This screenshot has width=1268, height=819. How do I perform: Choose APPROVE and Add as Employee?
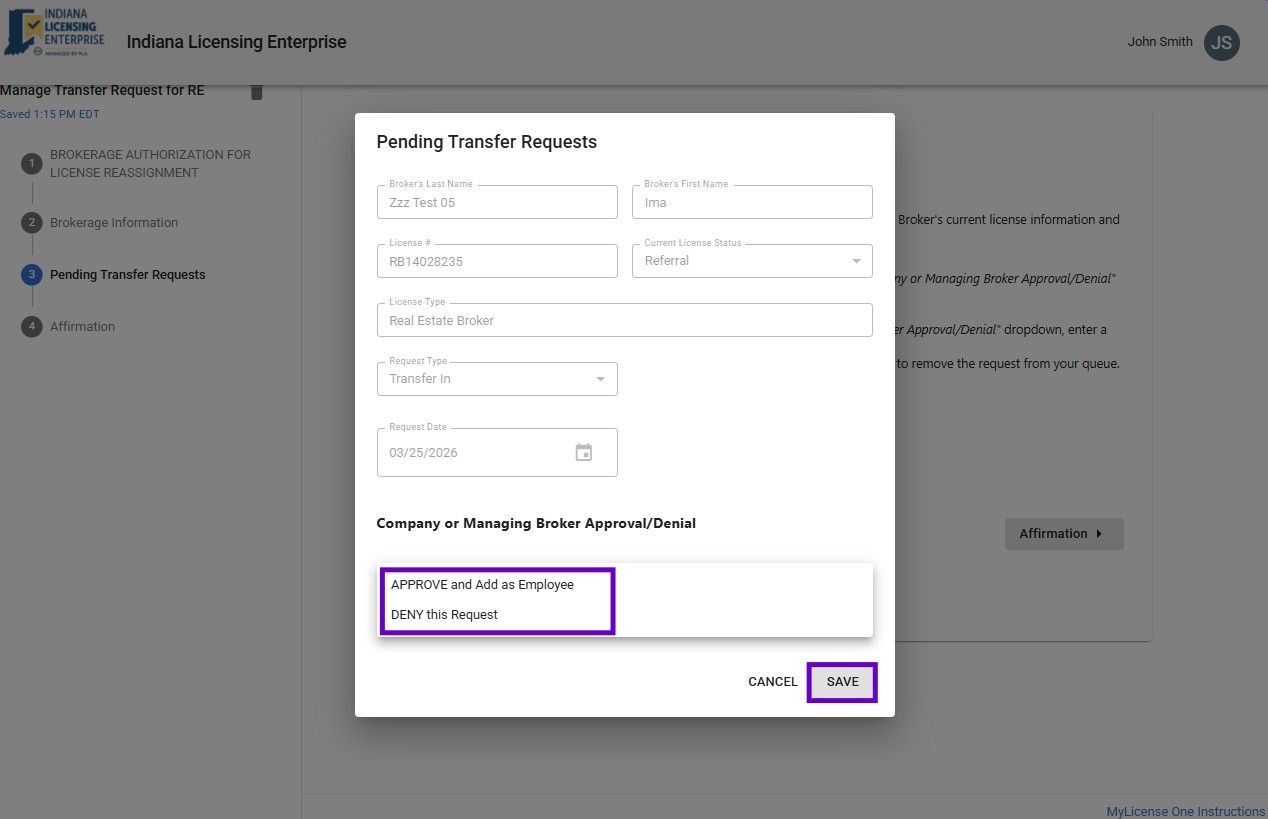coord(482,585)
